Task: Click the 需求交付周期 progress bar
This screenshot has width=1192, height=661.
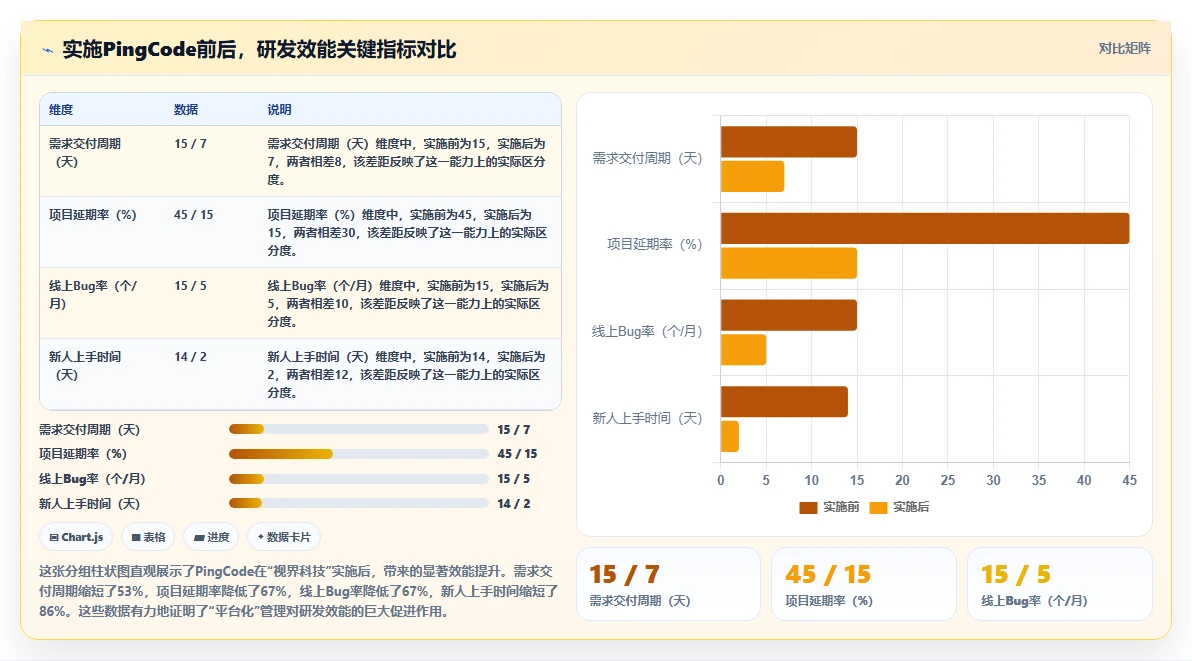Action: pyautogui.click(x=359, y=429)
